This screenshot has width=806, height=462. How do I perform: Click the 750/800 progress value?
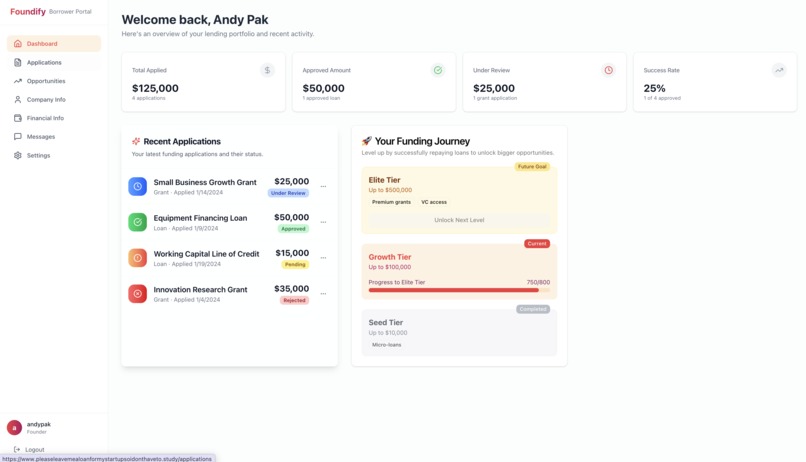pyautogui.click(x=538, y=282)
